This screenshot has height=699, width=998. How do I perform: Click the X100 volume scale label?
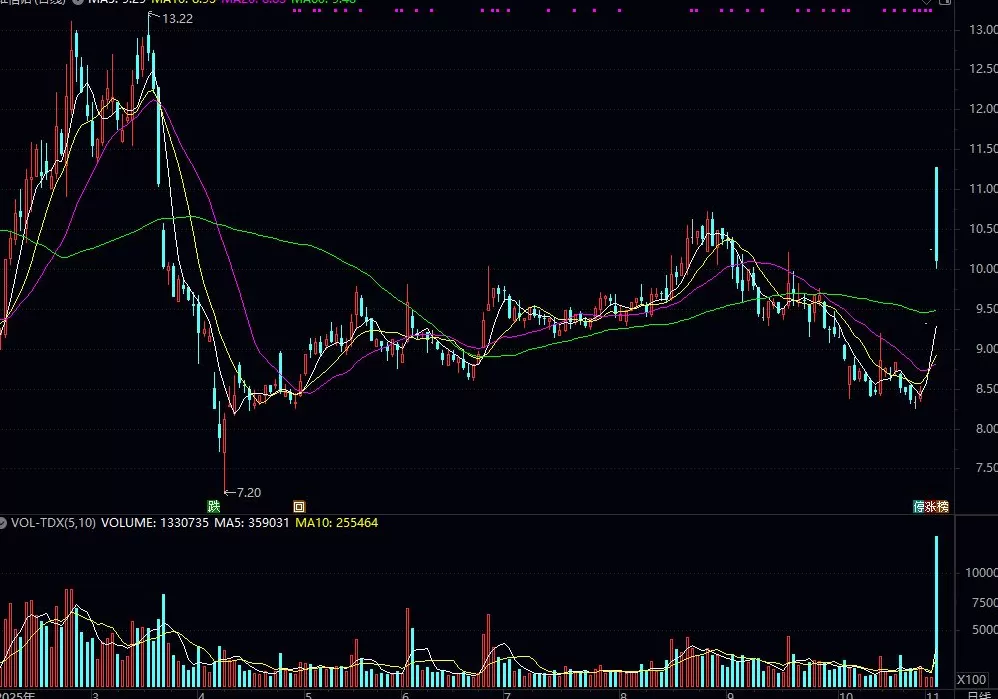(971, 679)
